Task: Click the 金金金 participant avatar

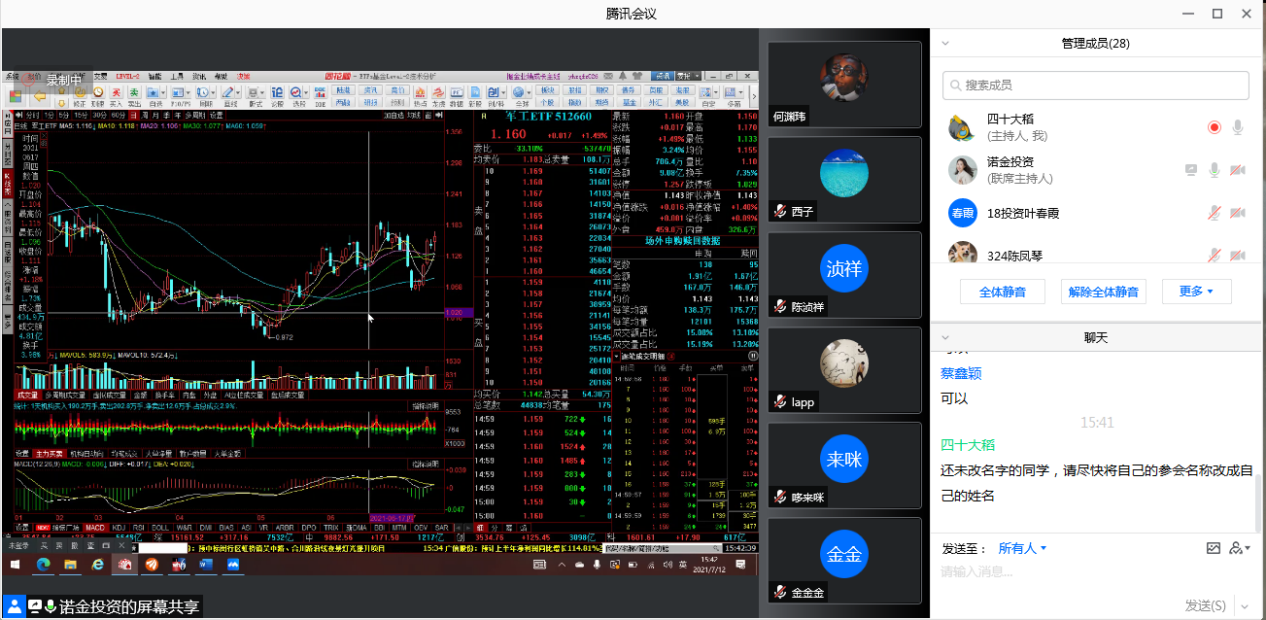Action: pos(845,554)
